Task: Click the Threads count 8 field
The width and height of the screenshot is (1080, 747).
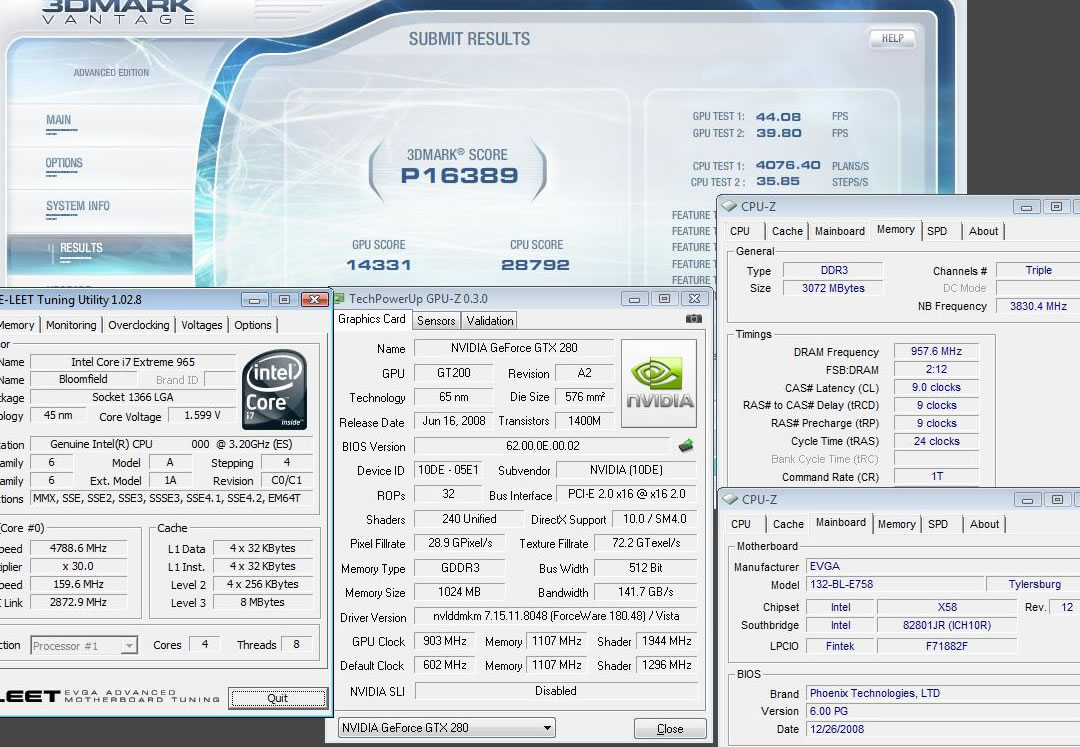Action: (296, 645)
